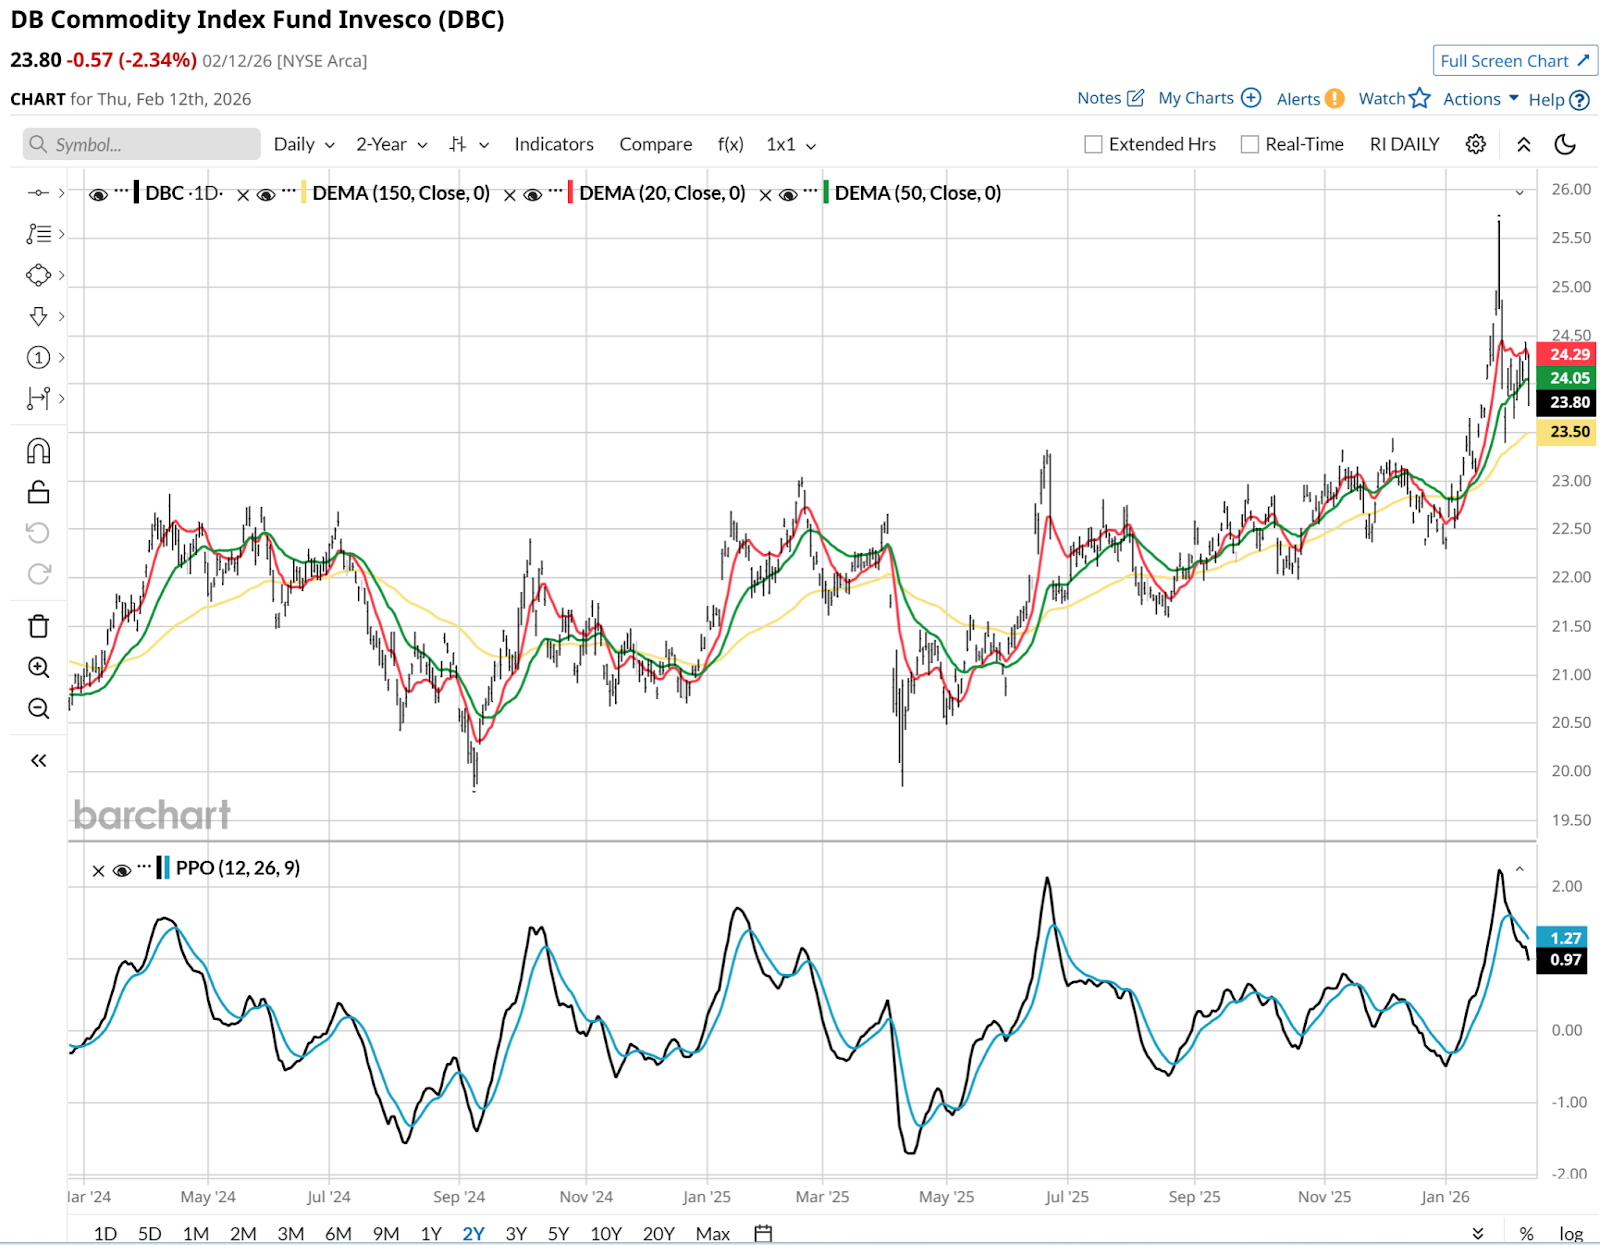Open the Notes link
Screen dimensions: 1600x1245
[1110, 98]
